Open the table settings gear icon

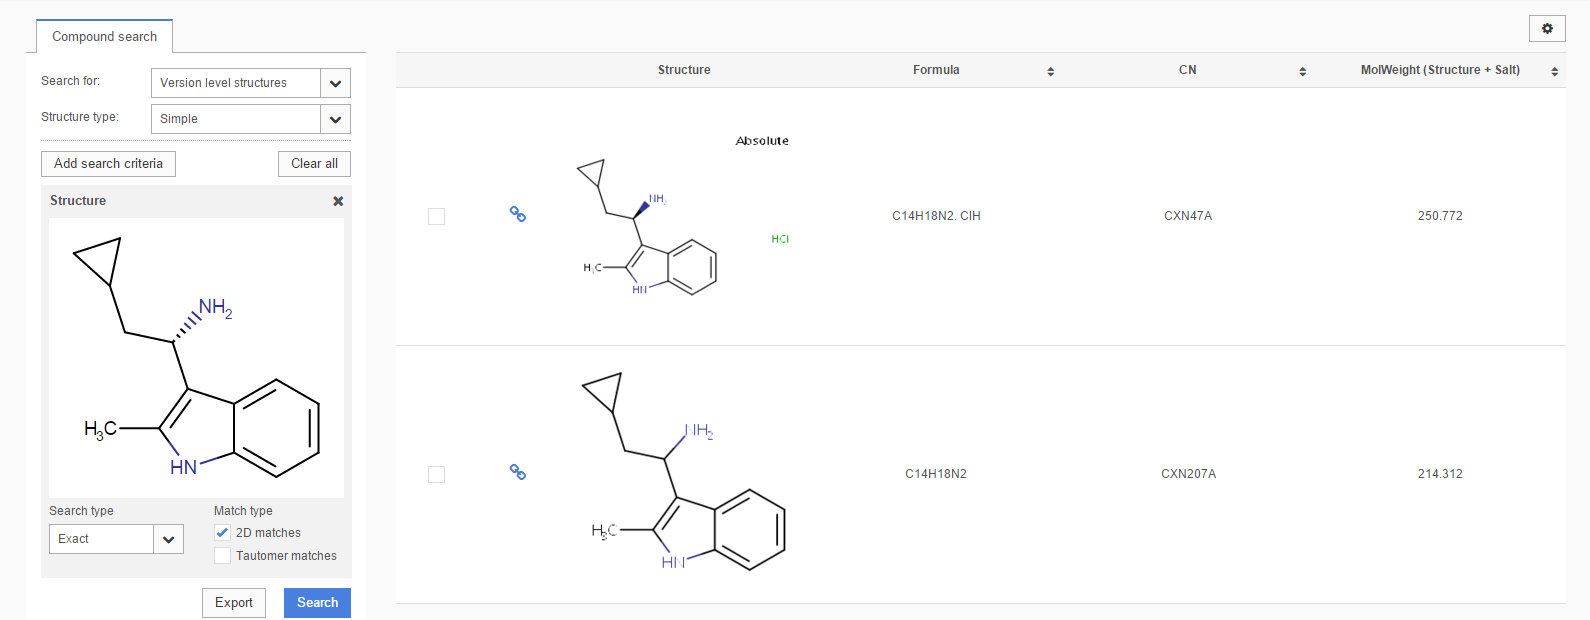click(x=1547, y=29)
